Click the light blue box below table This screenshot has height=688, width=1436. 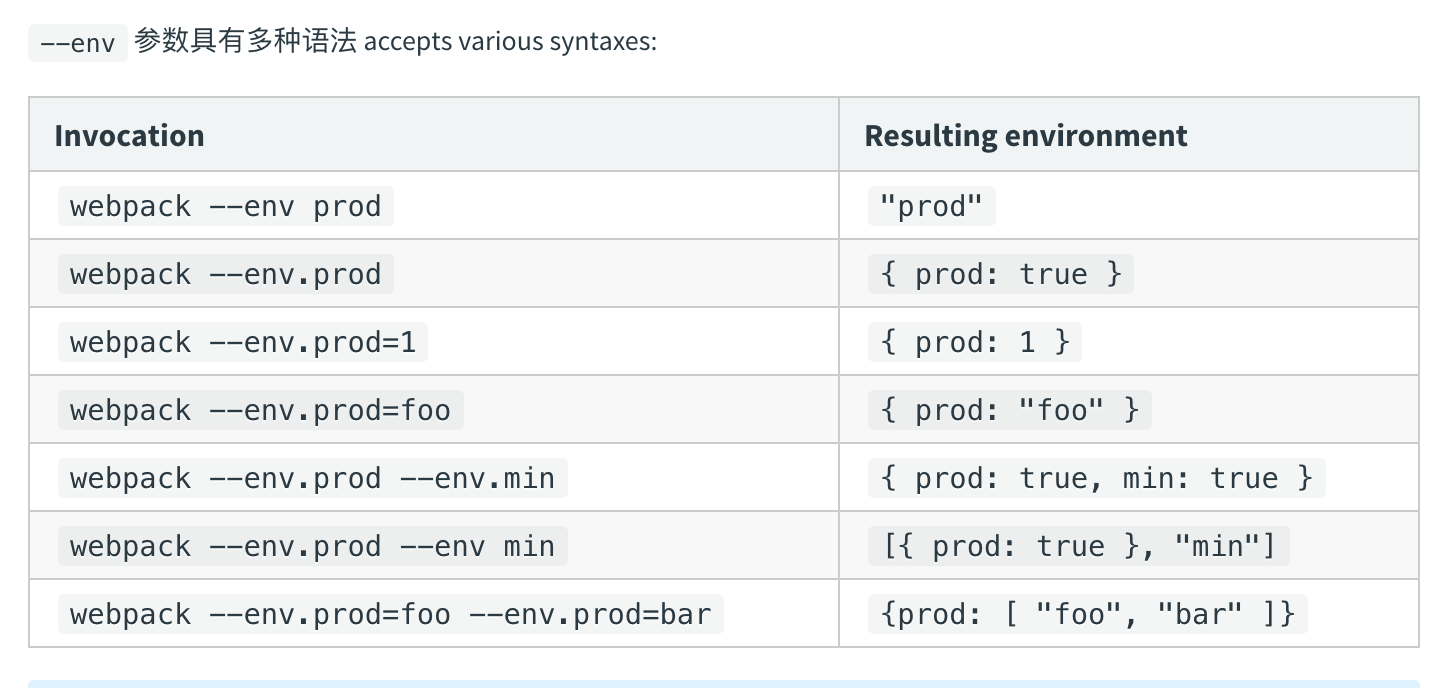[723, 683]
